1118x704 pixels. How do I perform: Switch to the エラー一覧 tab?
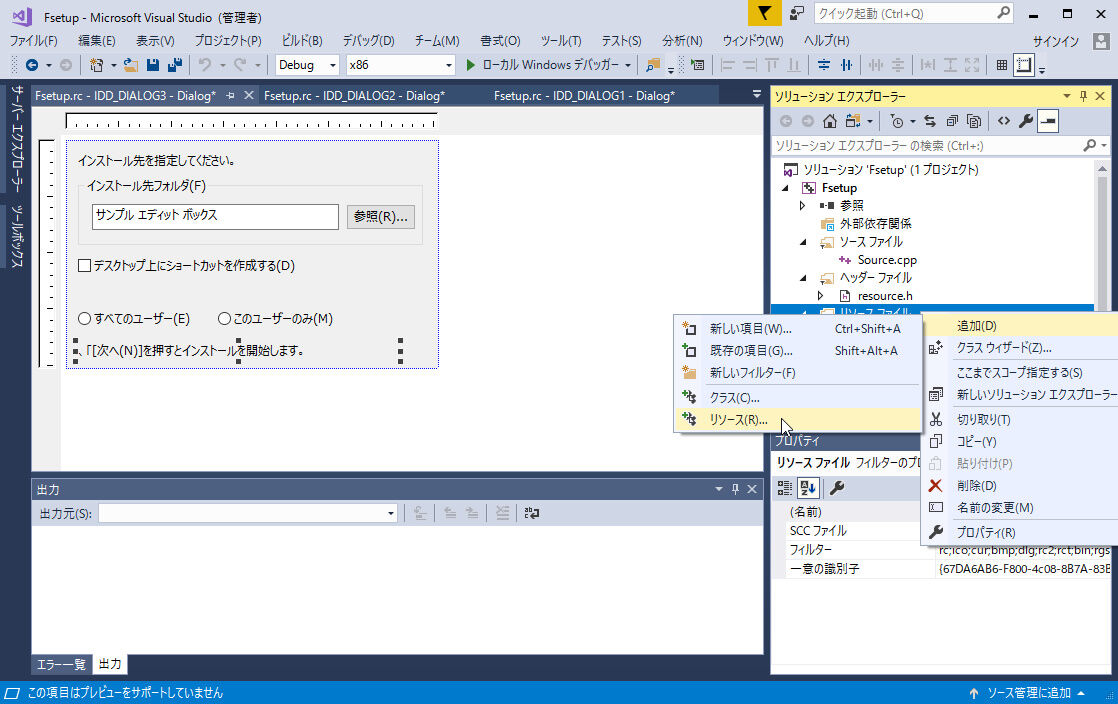tap(61, 664)
